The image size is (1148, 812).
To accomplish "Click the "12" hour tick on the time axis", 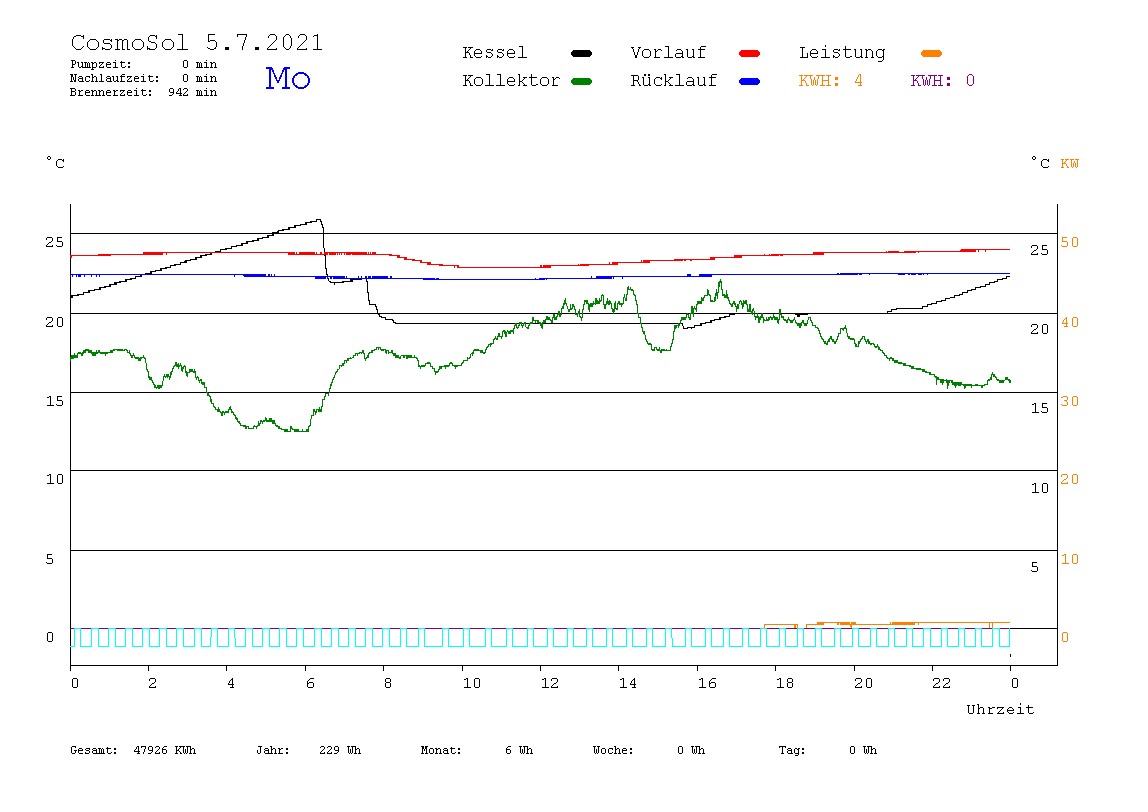I will pos(550,683).
